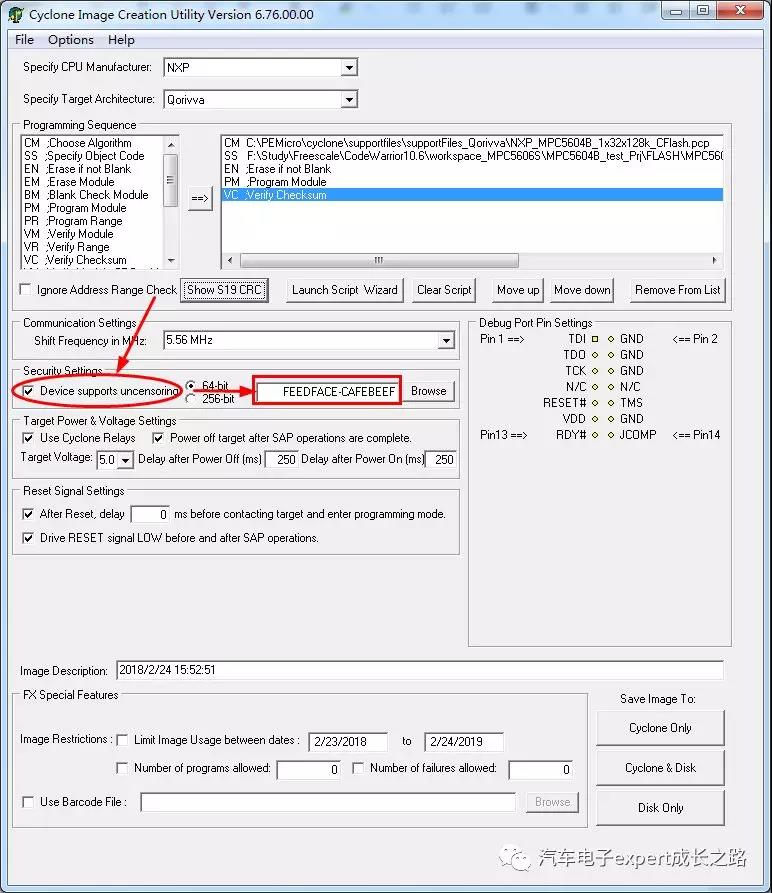Screen dimensions: 772x893
Task: Select the 256-bit radio option
Action: [x=191, y=399]
